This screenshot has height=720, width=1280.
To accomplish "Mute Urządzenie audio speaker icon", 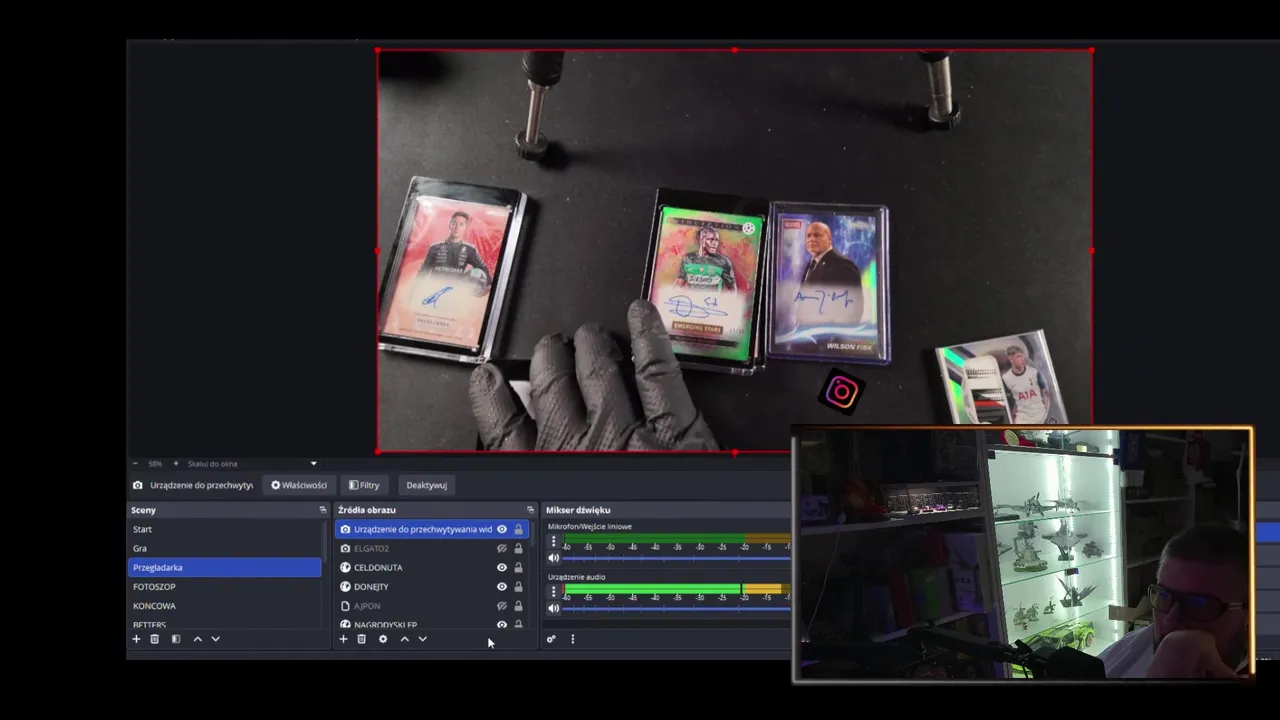I will pos(553,608).
